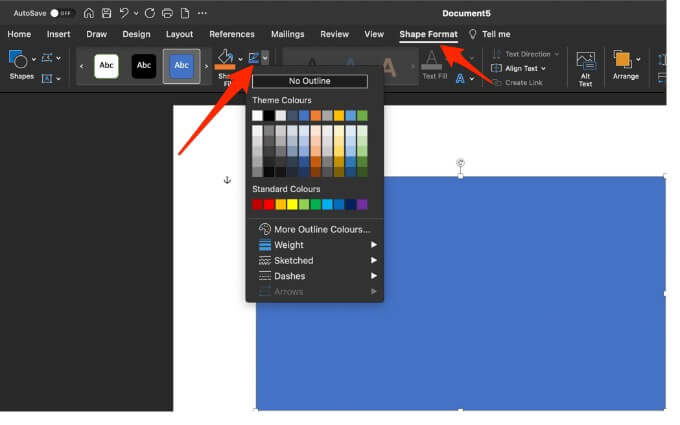The width and height of the screenshot is (680, 425).
Task: Click the New Document page icon
Action: [x=185, y=13]
